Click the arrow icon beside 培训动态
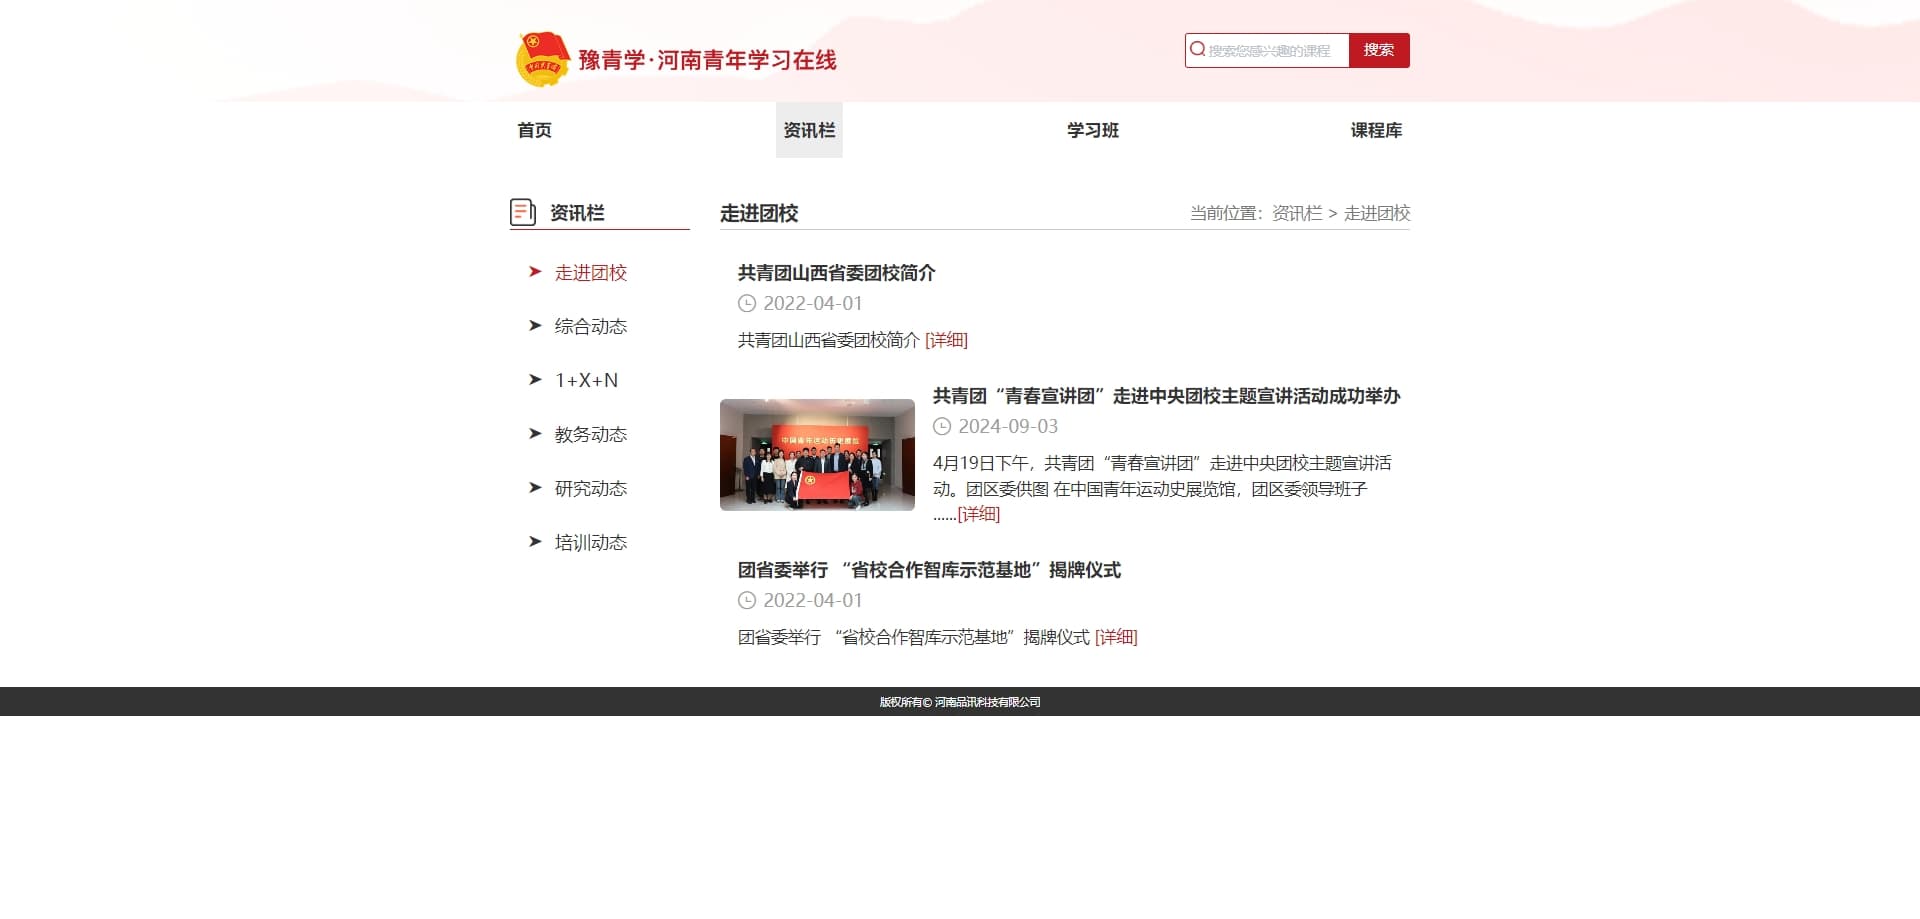Screen dimensions: 1920x919 coord(535,542)
